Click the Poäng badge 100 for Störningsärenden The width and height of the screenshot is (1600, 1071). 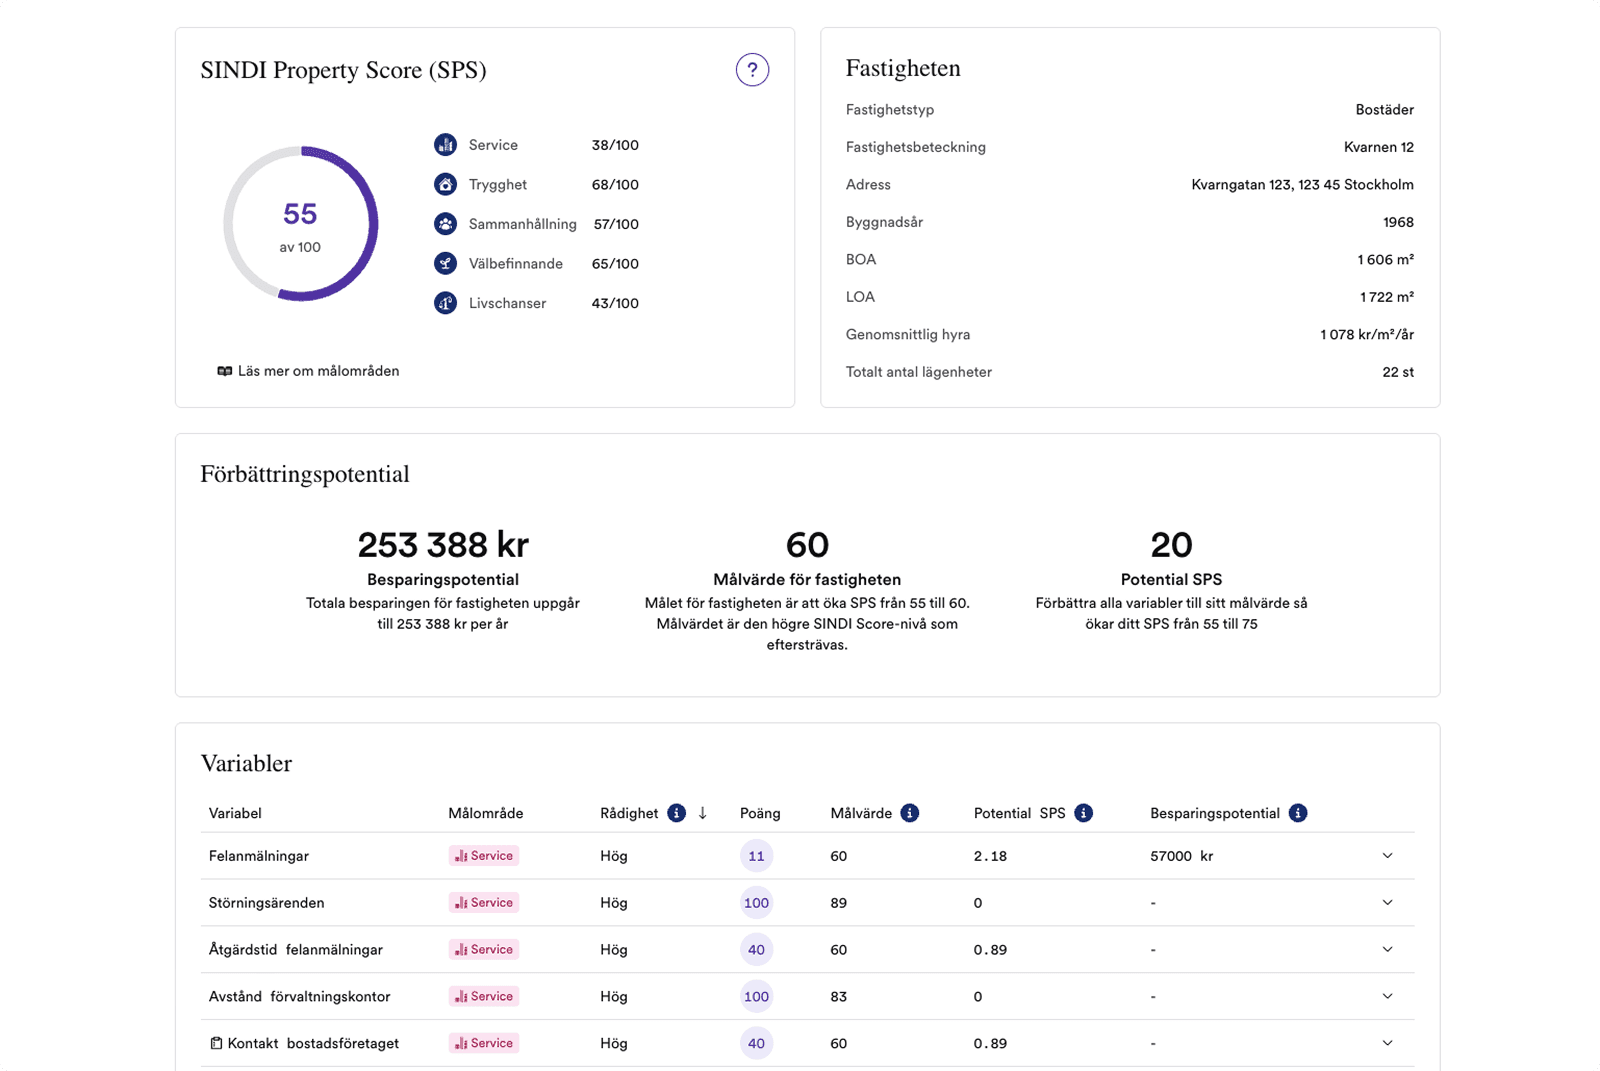click(x=756, y=903)
